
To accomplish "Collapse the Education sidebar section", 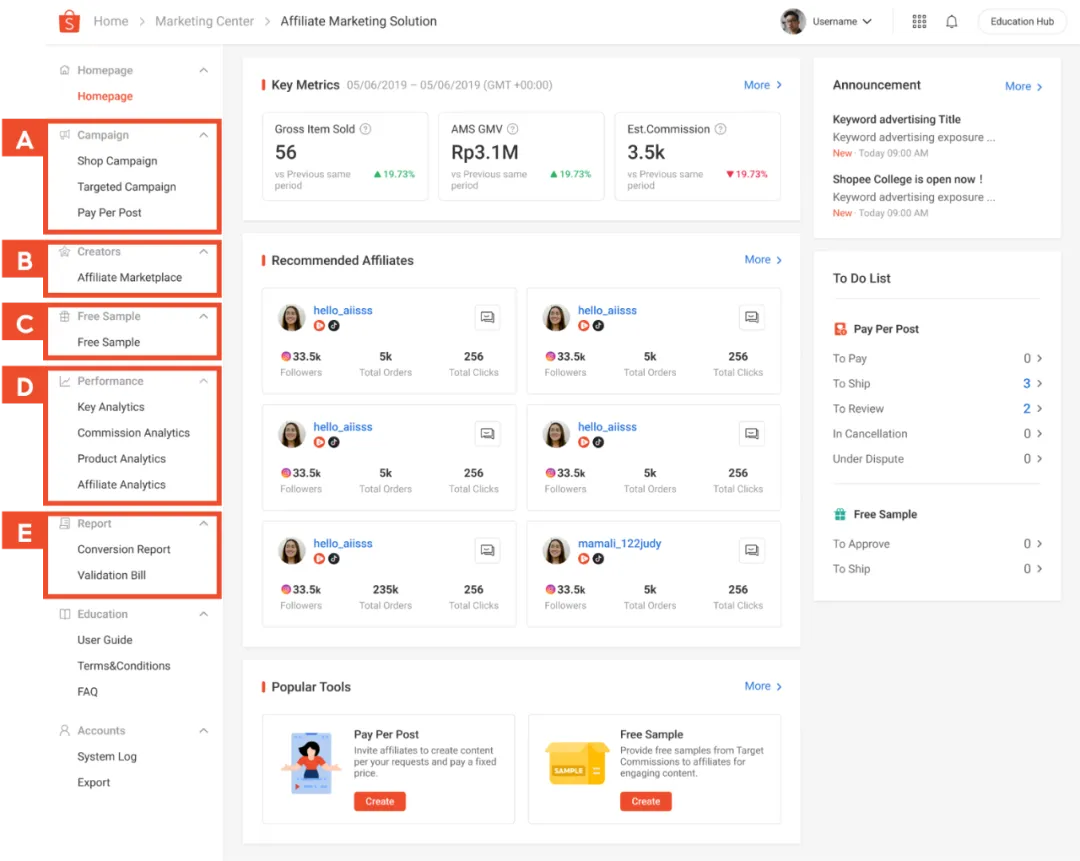I will tap(203, 614).
